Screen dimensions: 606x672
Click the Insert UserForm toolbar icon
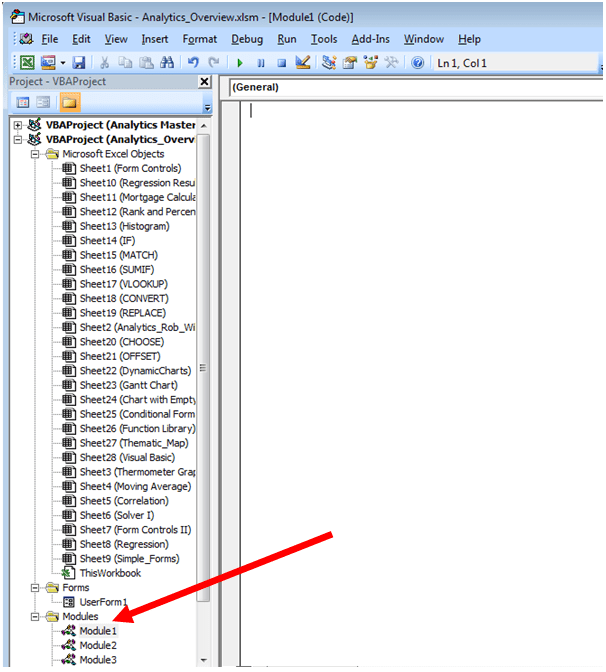pyautogui.click(x=48, y=63)
